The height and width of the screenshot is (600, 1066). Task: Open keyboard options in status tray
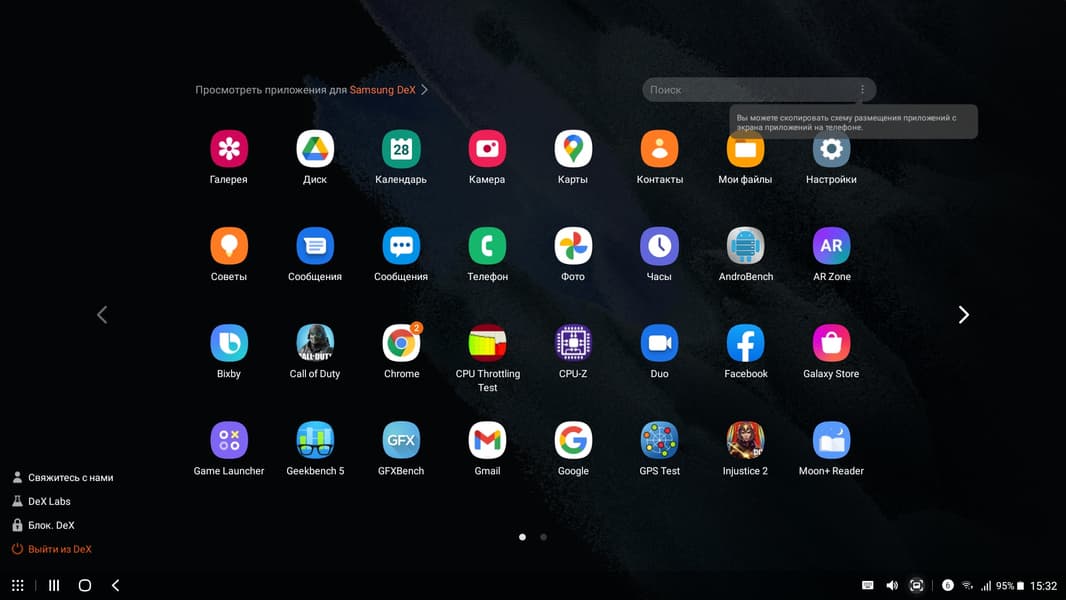click(867, 585)
